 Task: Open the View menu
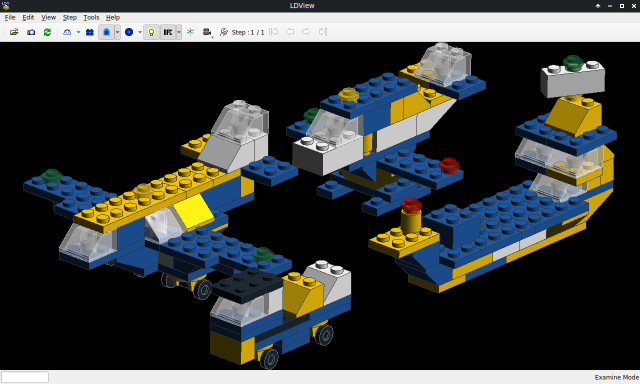tap(49, 18)
